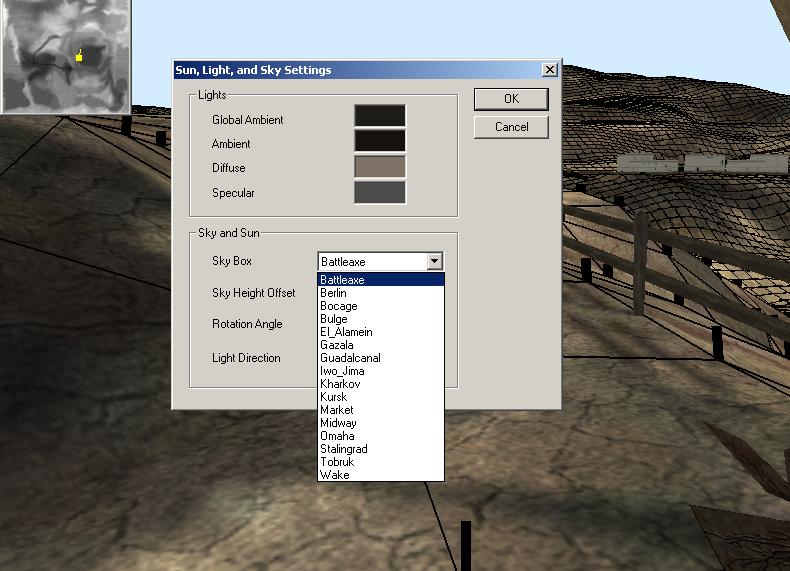The width and height of the screenshot is (790, 571).
Task: Pick the Specular light color swatch
Action: coord(379,193)
